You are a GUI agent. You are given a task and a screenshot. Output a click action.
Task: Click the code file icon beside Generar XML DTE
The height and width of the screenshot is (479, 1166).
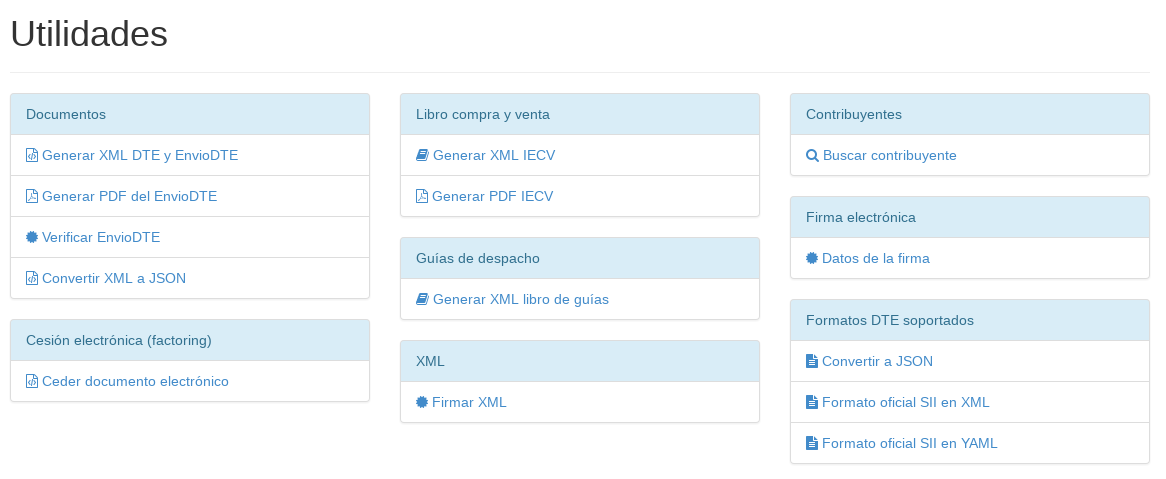click(32, 155)
